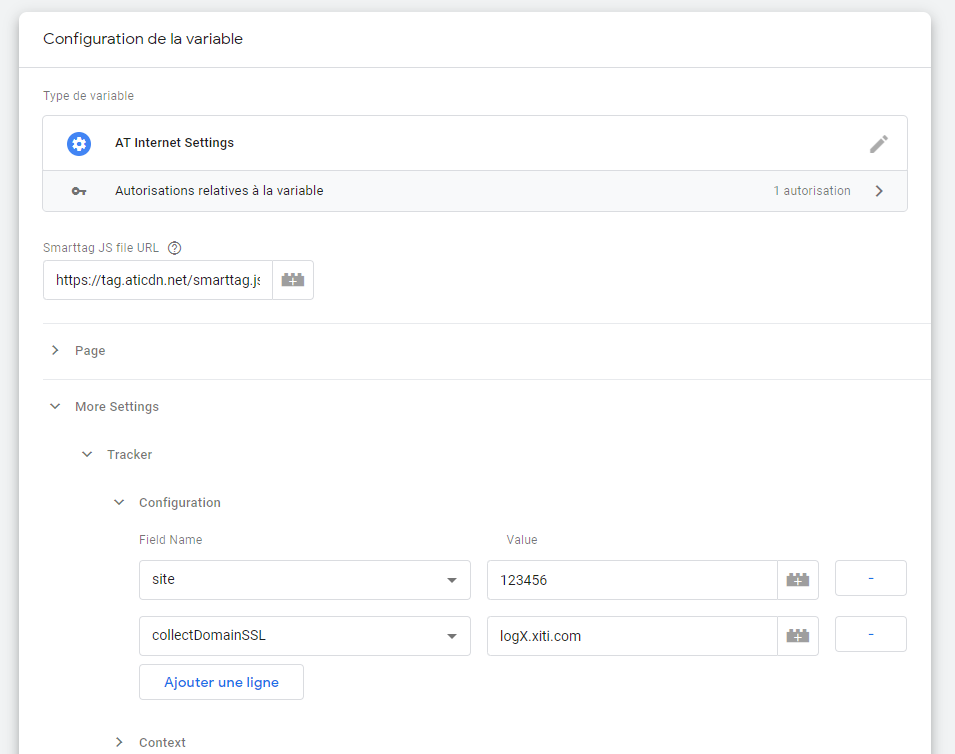The image size is (955, 754).
Task: Click variable picker icon beside Smarttag URL field
Action: (293, 280)
